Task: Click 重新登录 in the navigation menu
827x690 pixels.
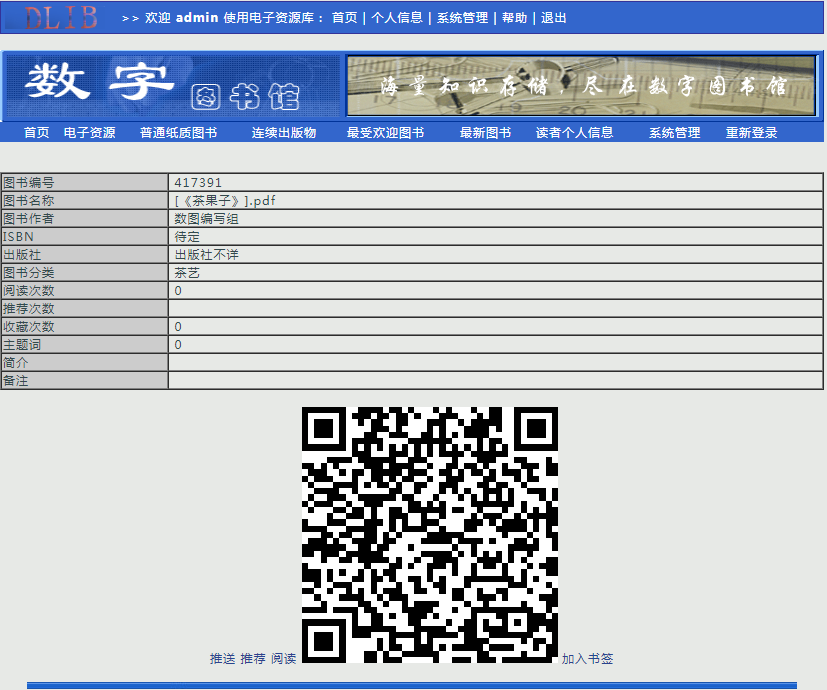Action: 751,133
